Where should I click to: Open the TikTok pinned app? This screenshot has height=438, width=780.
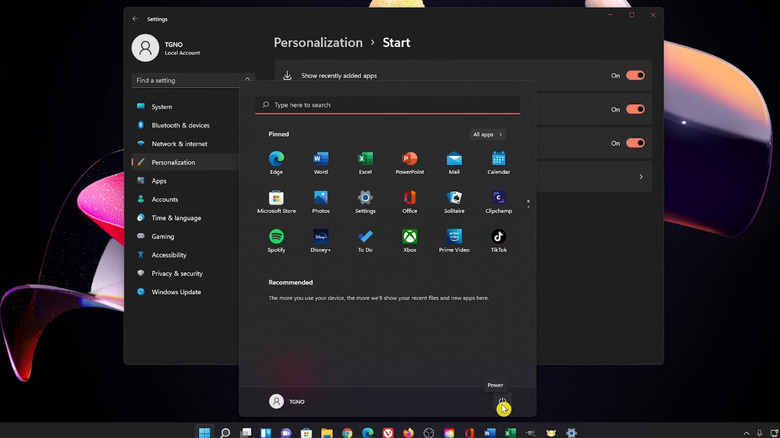(498, 238)
